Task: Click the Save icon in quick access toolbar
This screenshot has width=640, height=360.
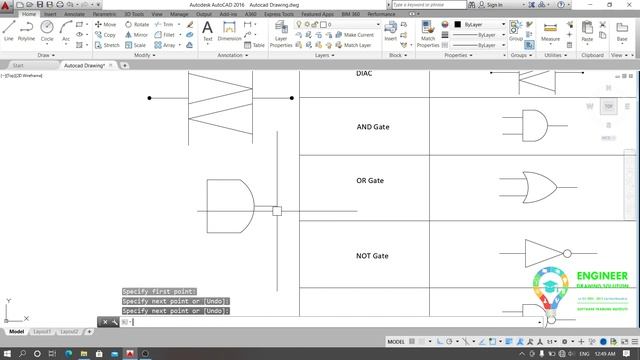Action: (40, 4)
